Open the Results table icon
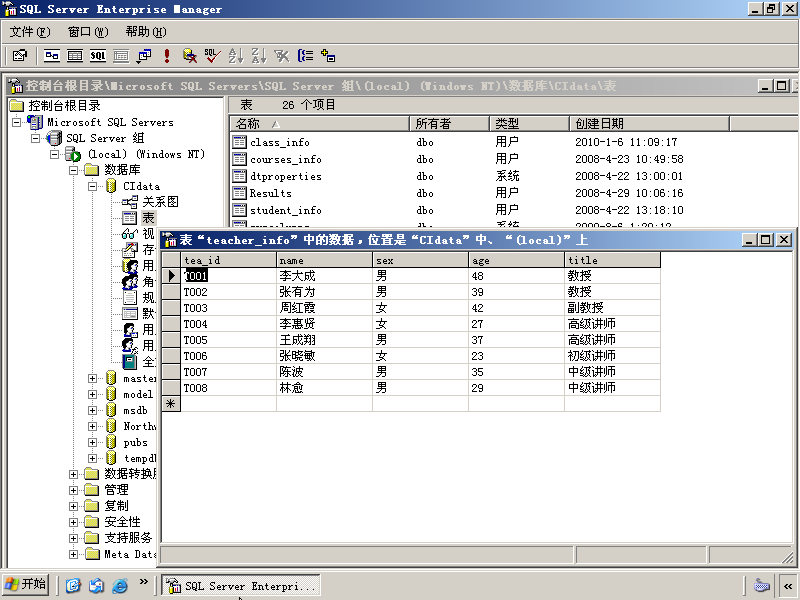Image resolution: width=800 pixels, height=600 pixels. [x=239, y=193]
